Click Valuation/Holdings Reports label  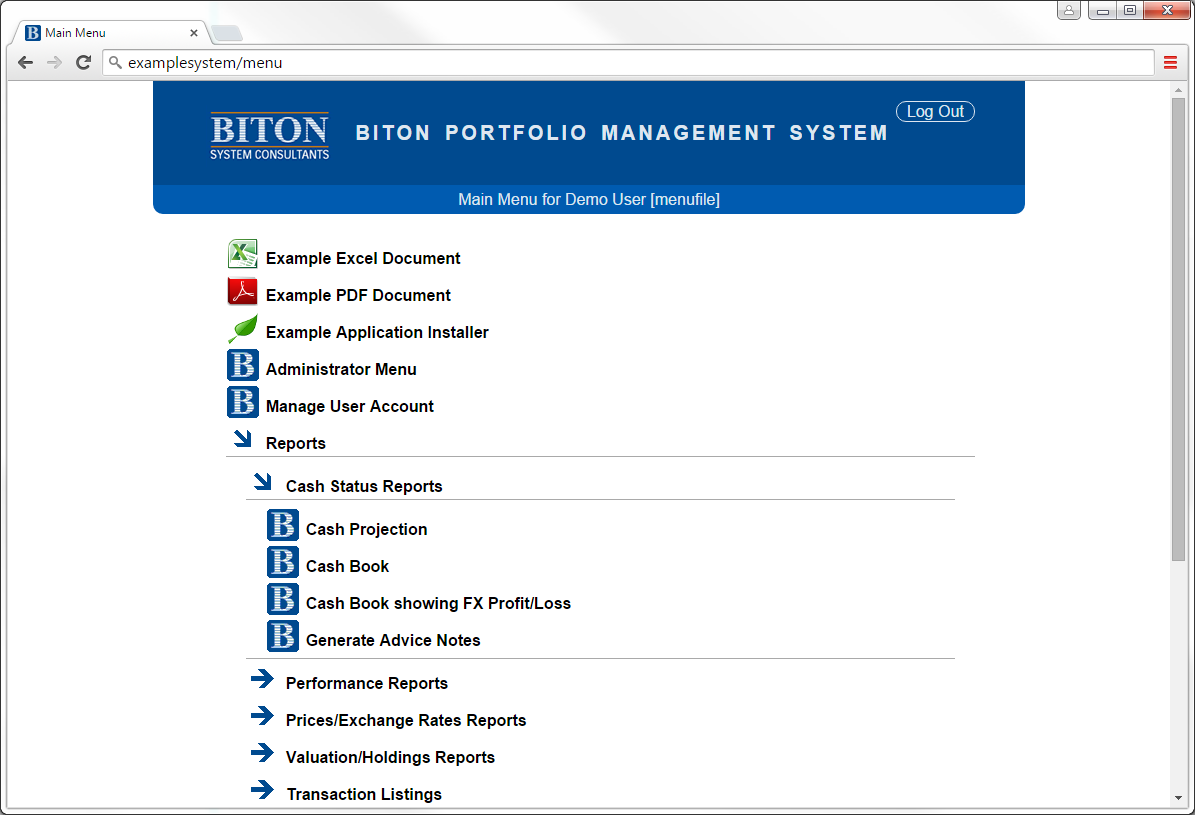pos(390,757)
